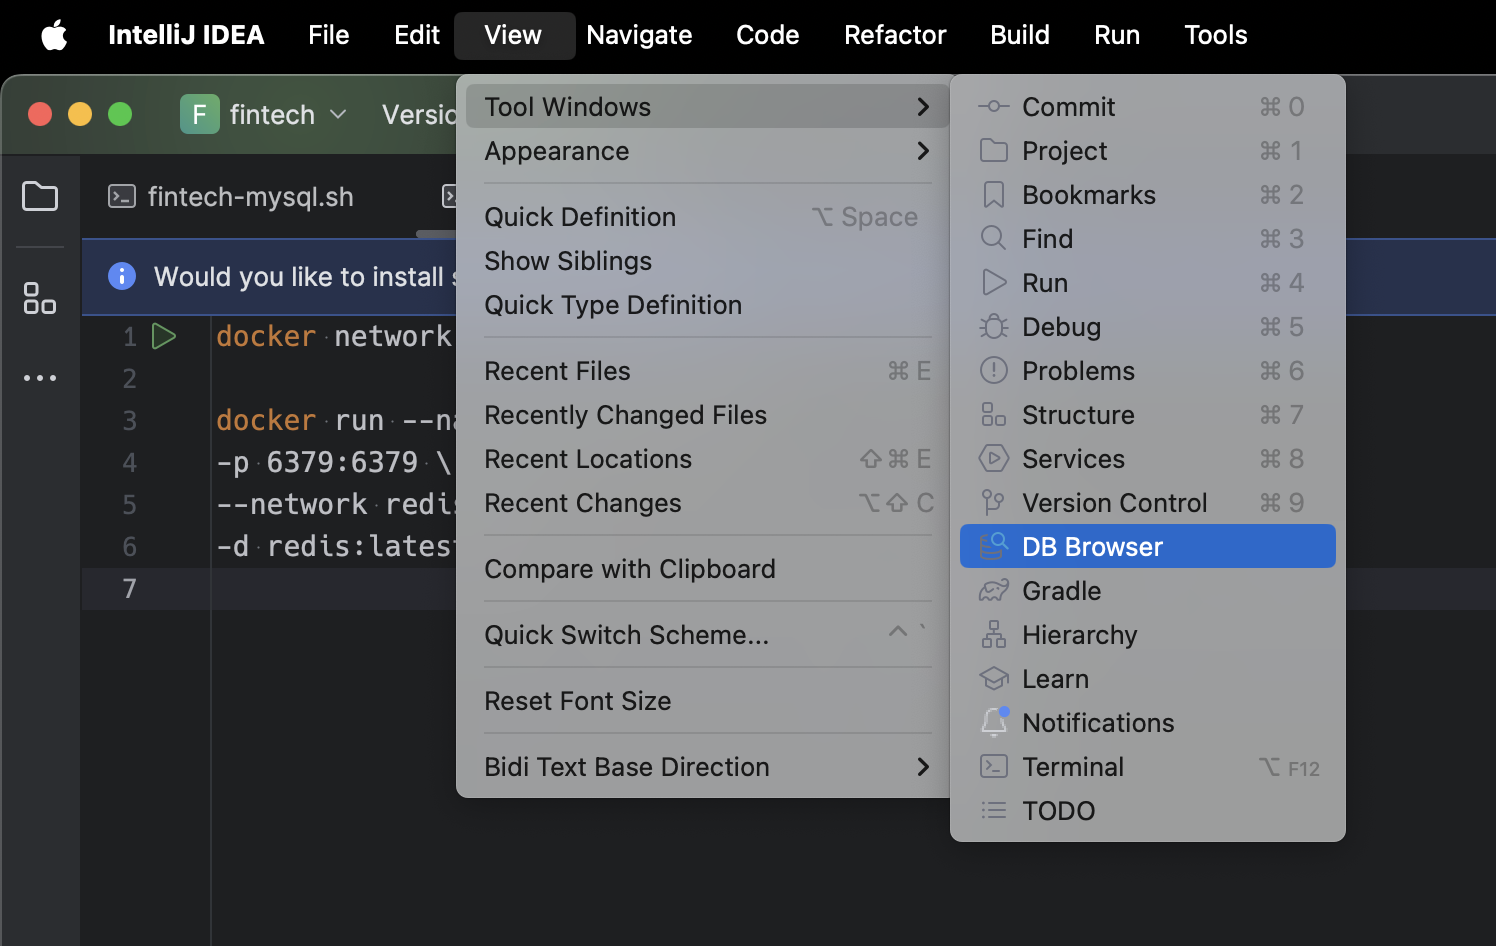Click the Project folder icon in left sidebar
The width and height of the screenshot is (1496, 946).
pos(40,196)
